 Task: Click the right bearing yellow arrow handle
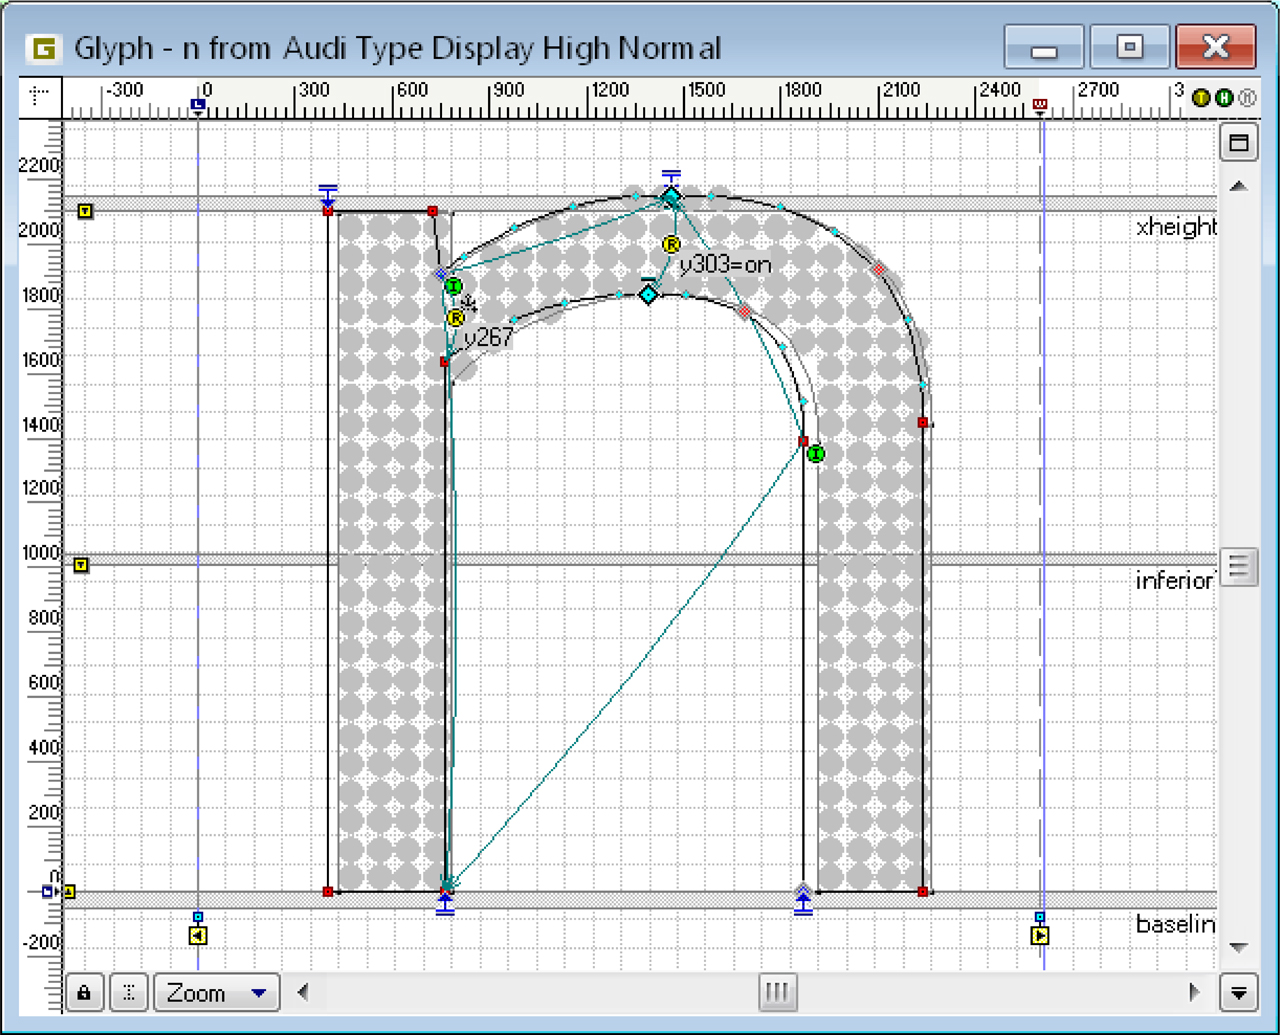1040,936
